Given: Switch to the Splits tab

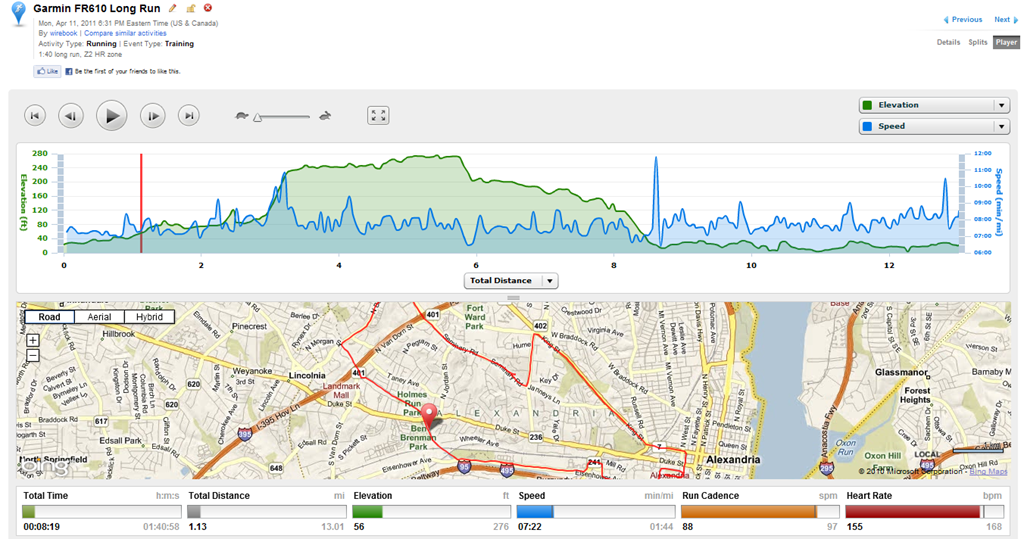Looking at the screenshot, I should point(978,42).
